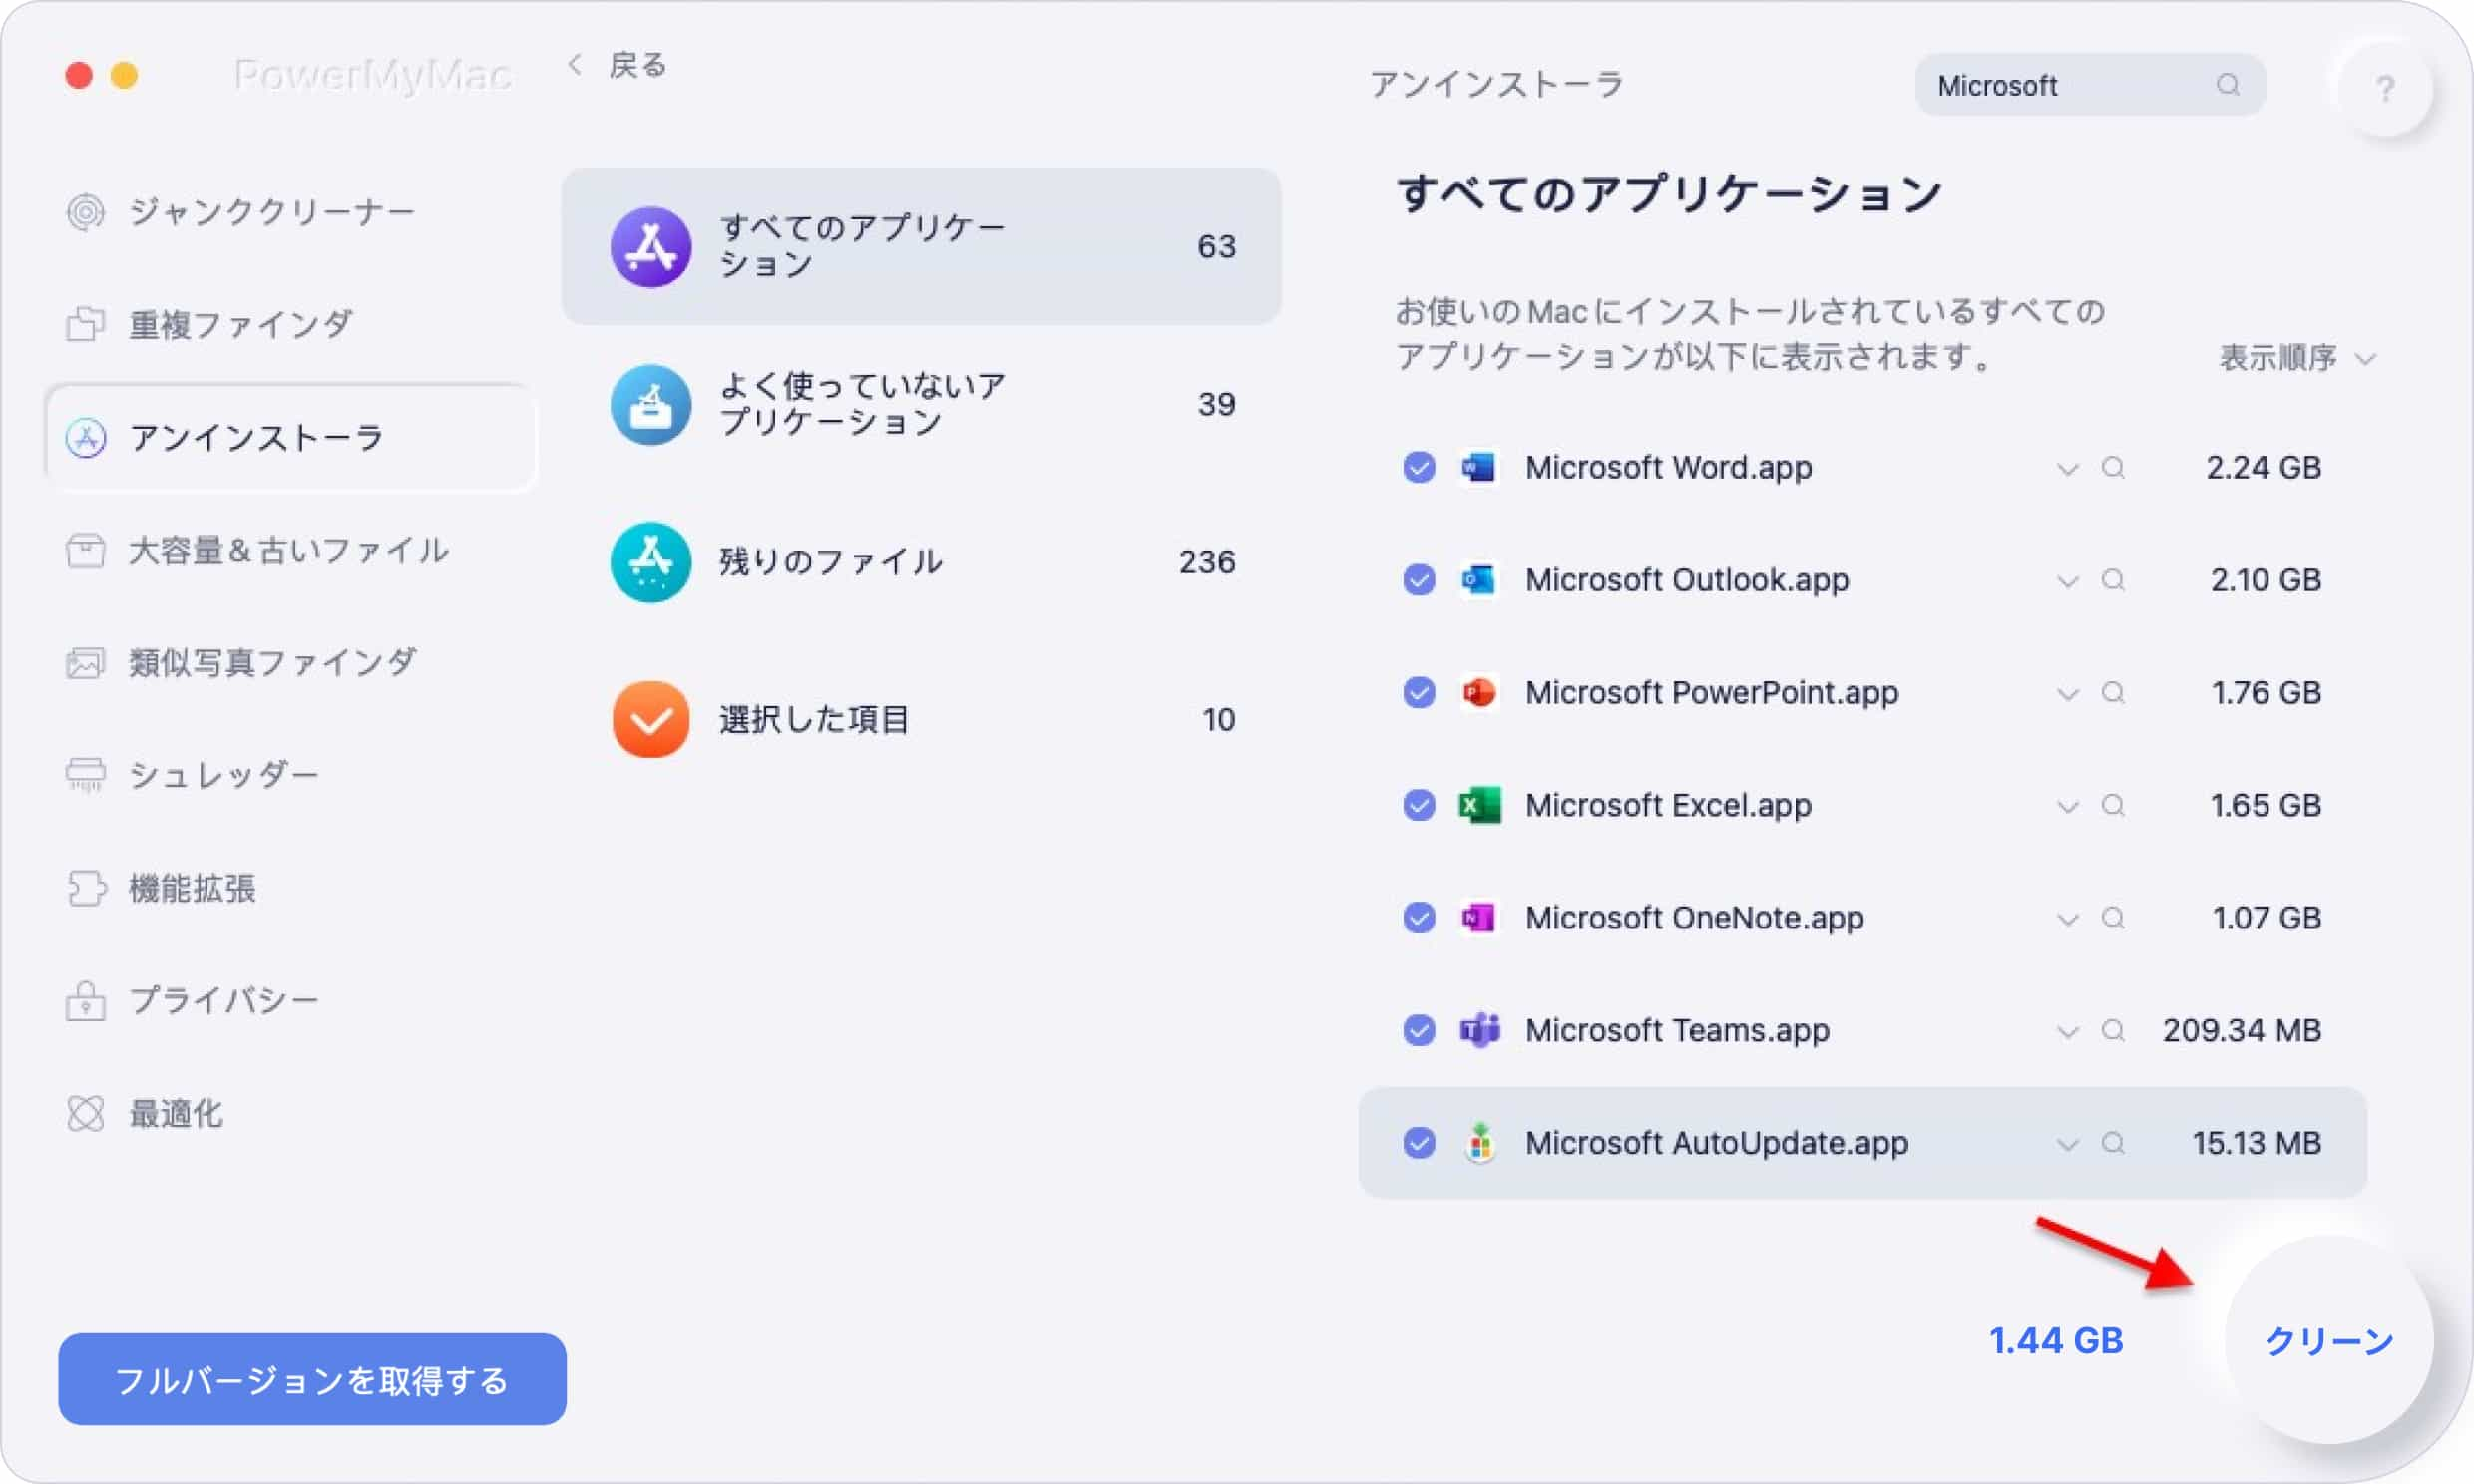Select アンインストーラ in the sidebar
The height and width of the screenshot is (1484, 2474).
pyautogui.click(x=290, y=438)
